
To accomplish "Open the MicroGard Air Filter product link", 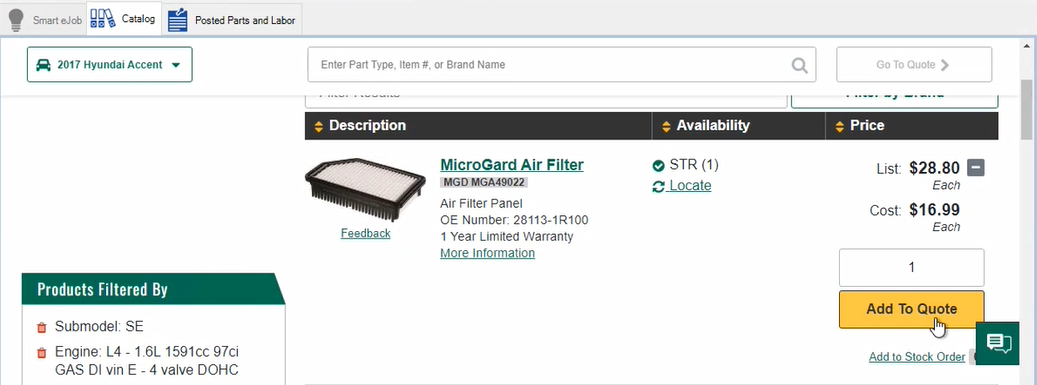I will 512,165.
